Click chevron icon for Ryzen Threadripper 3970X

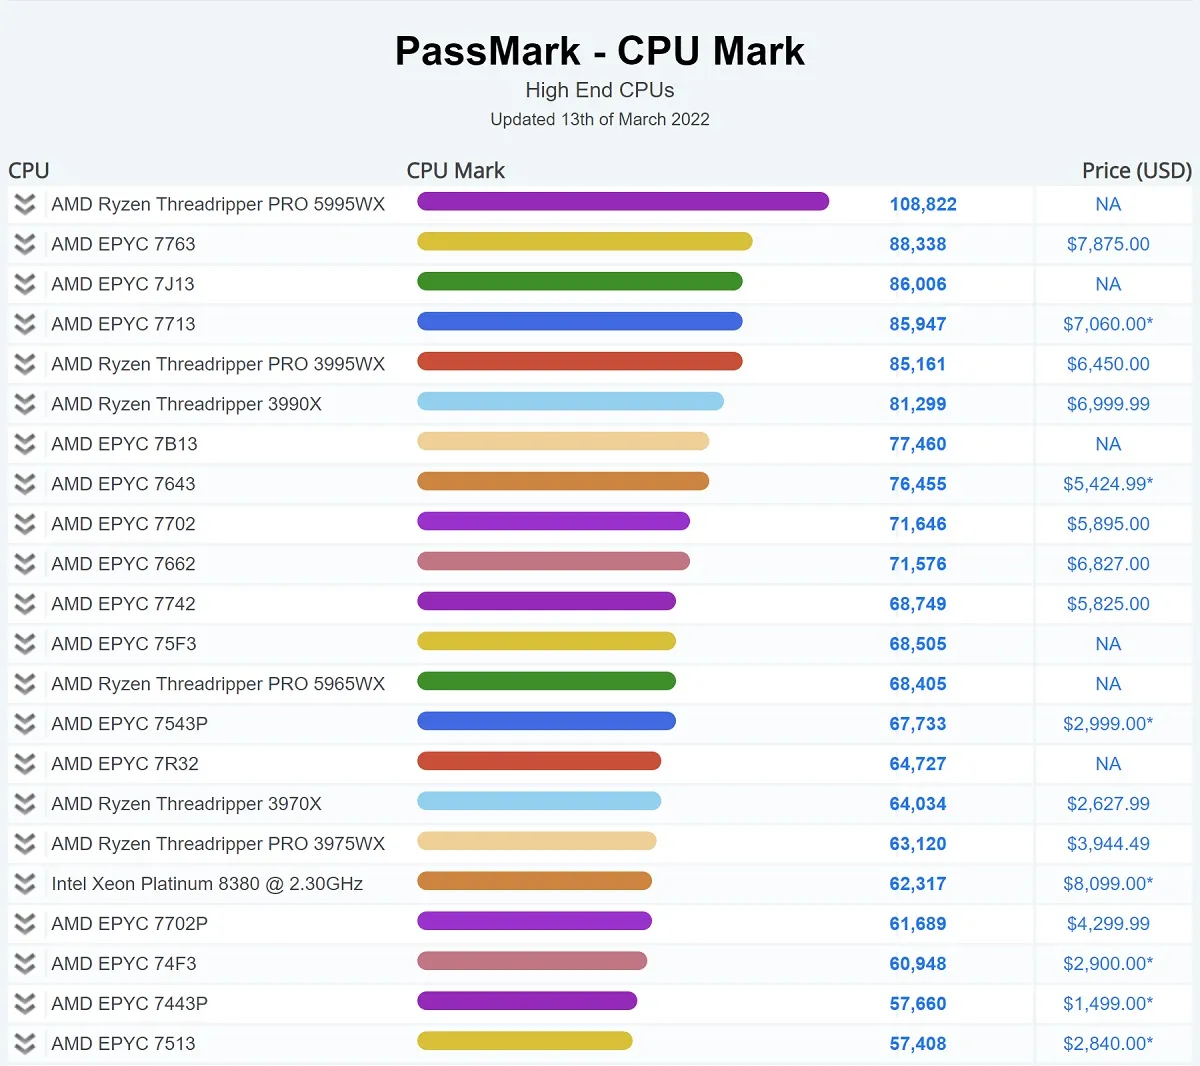coord(25,804)
